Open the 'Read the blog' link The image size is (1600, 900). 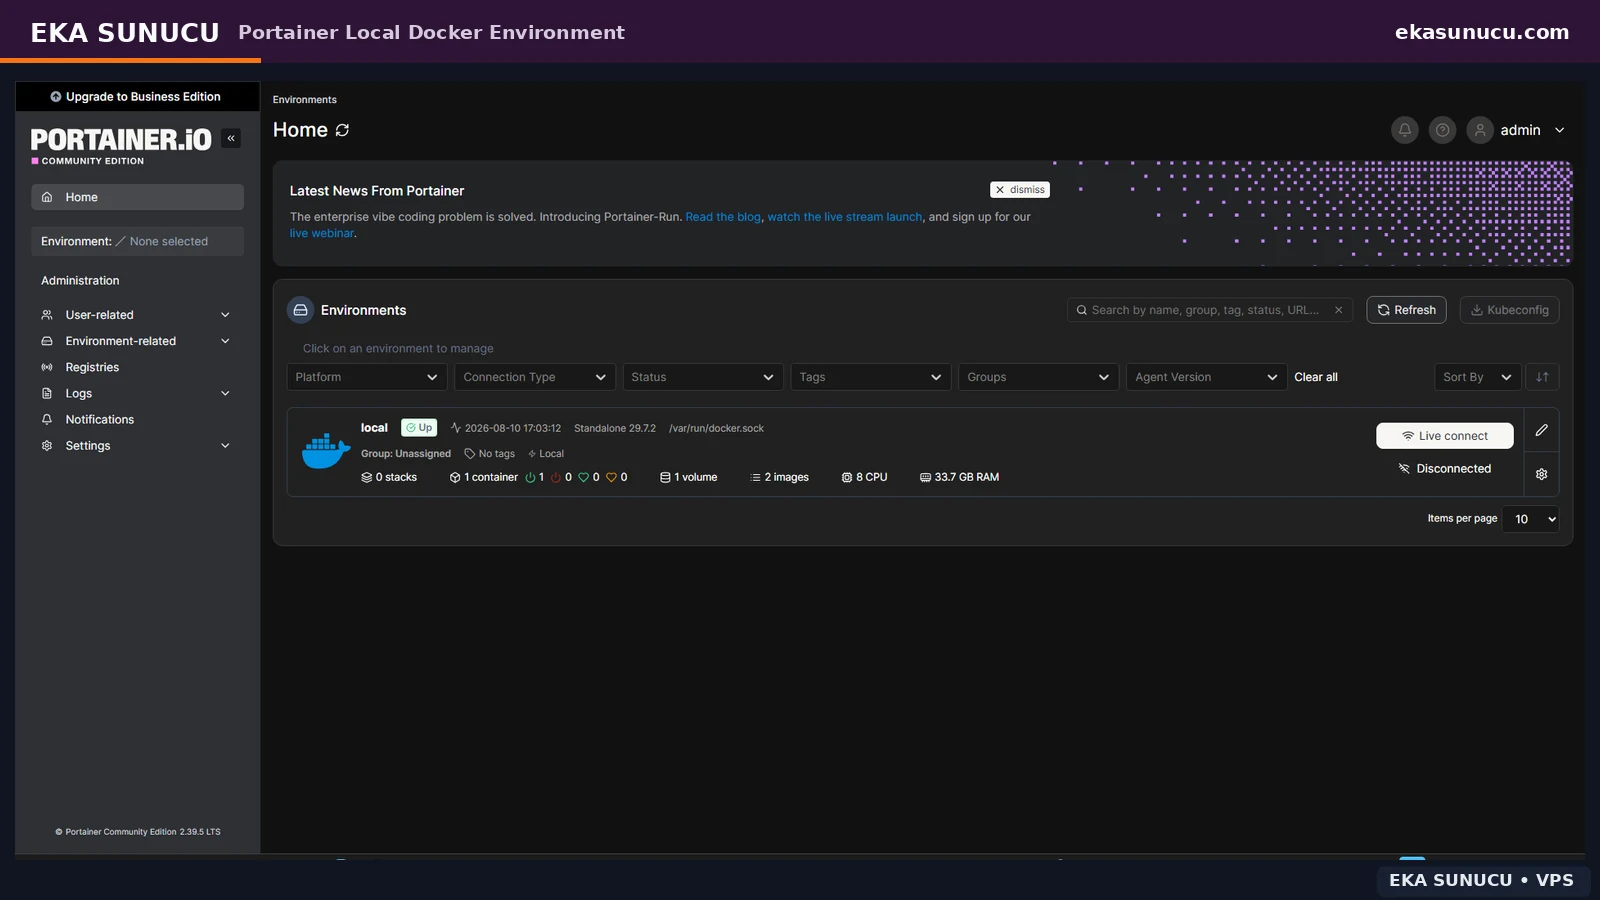pos(723,217)
